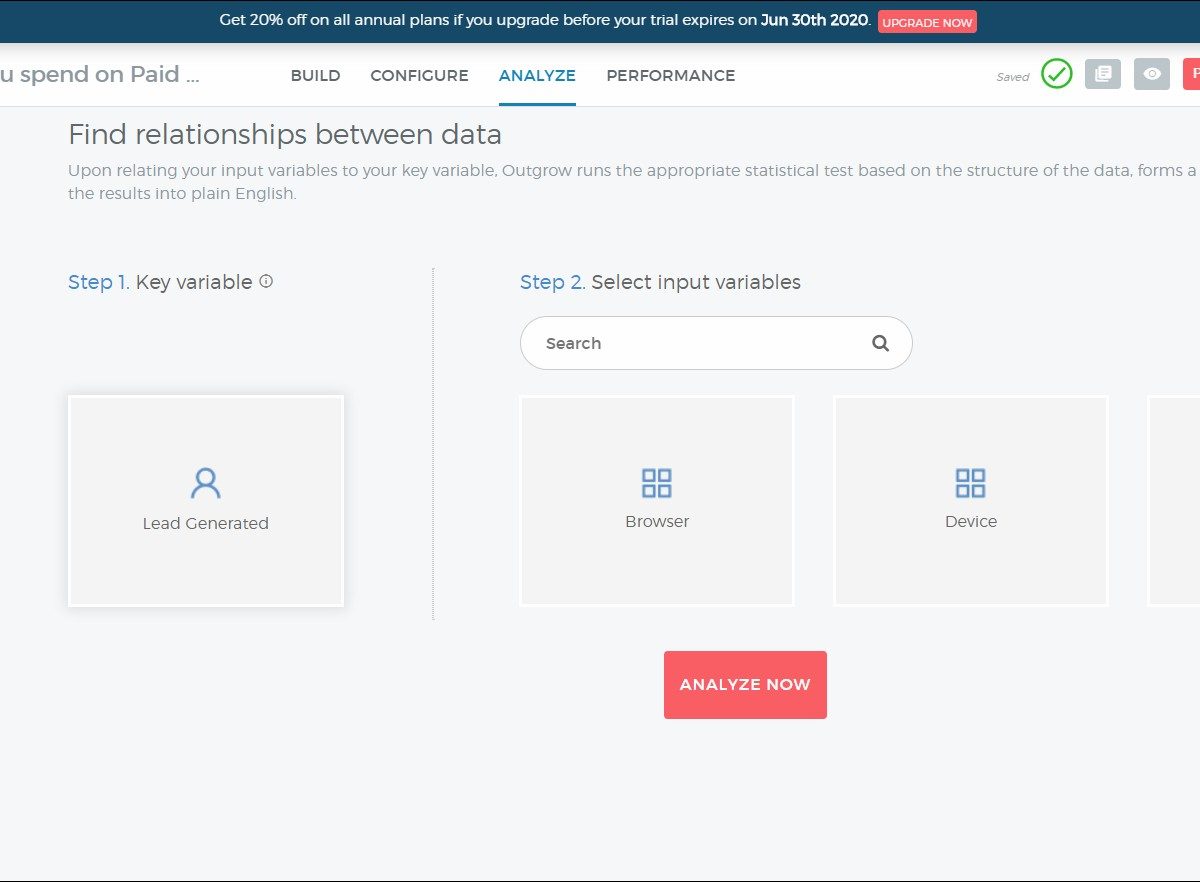Click the partially visible third variable card
1200x882 pixels.
(1175, 500)
